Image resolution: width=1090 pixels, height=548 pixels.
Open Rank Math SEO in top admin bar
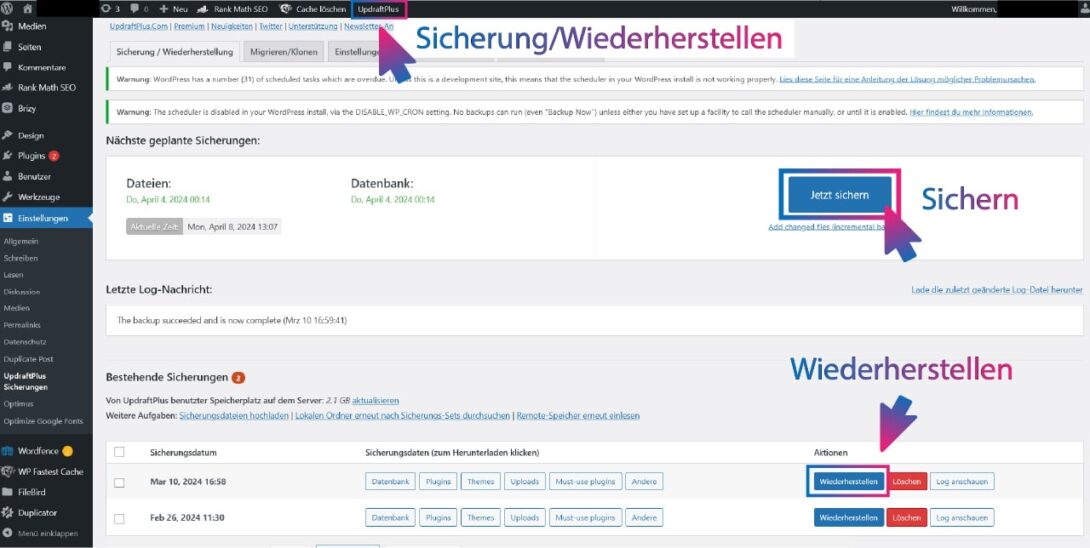click(x=233, y=9)
